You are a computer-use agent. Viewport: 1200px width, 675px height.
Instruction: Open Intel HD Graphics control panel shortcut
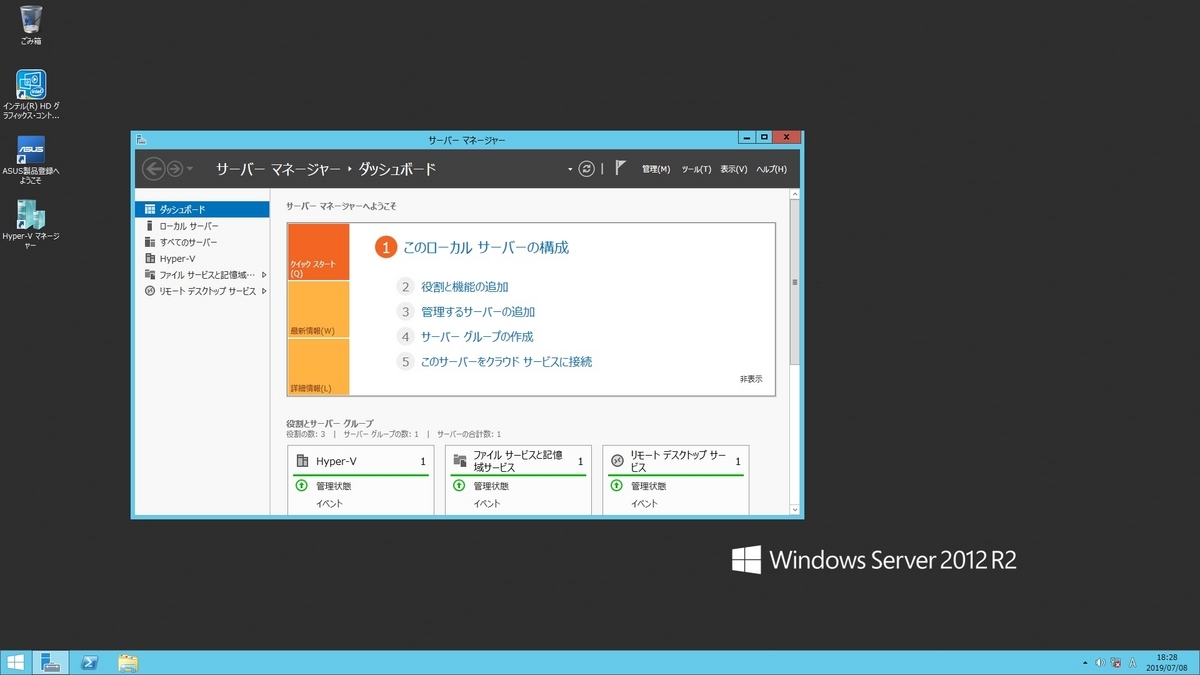tap(31, 94)
